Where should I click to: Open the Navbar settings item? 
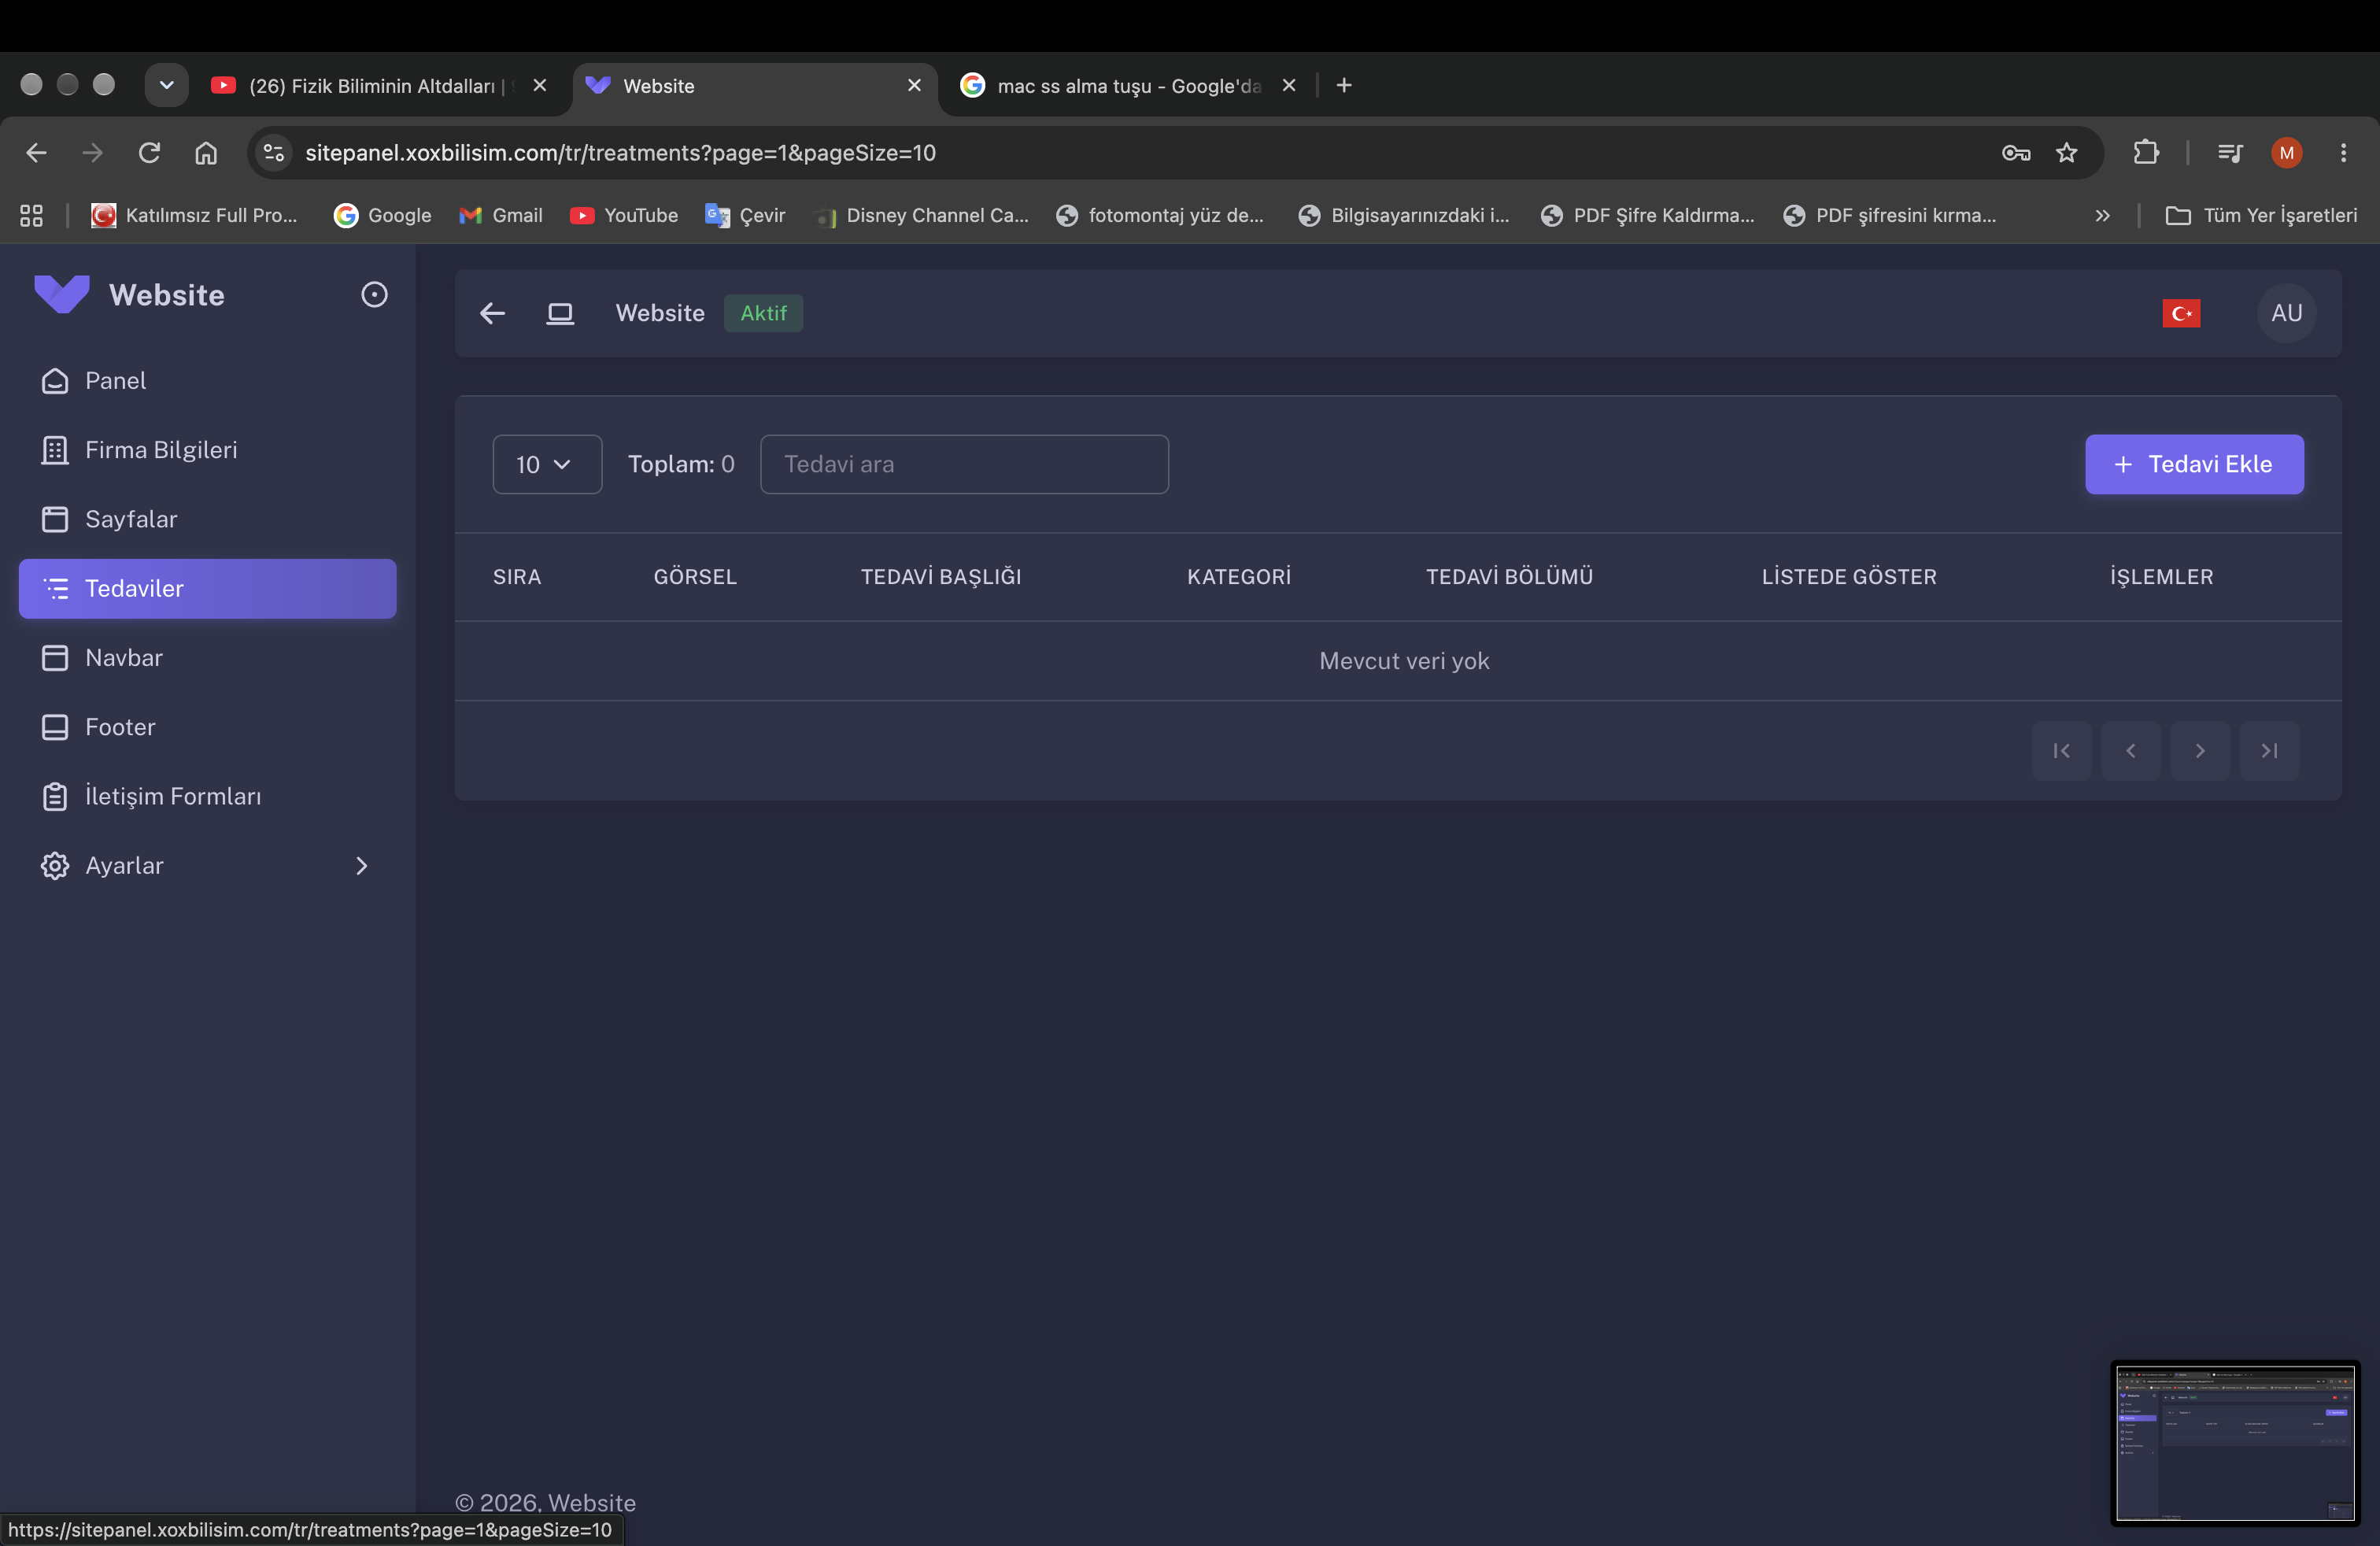[x=207, y=657]
